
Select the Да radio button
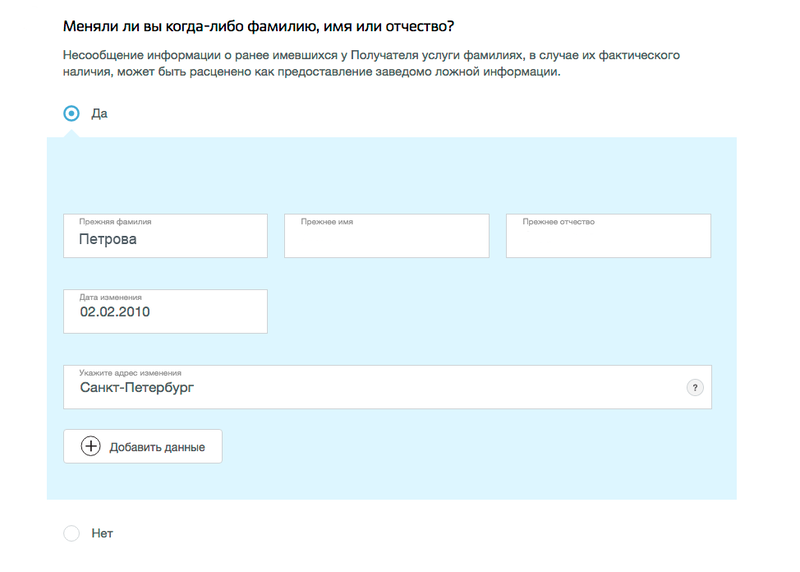71,113
